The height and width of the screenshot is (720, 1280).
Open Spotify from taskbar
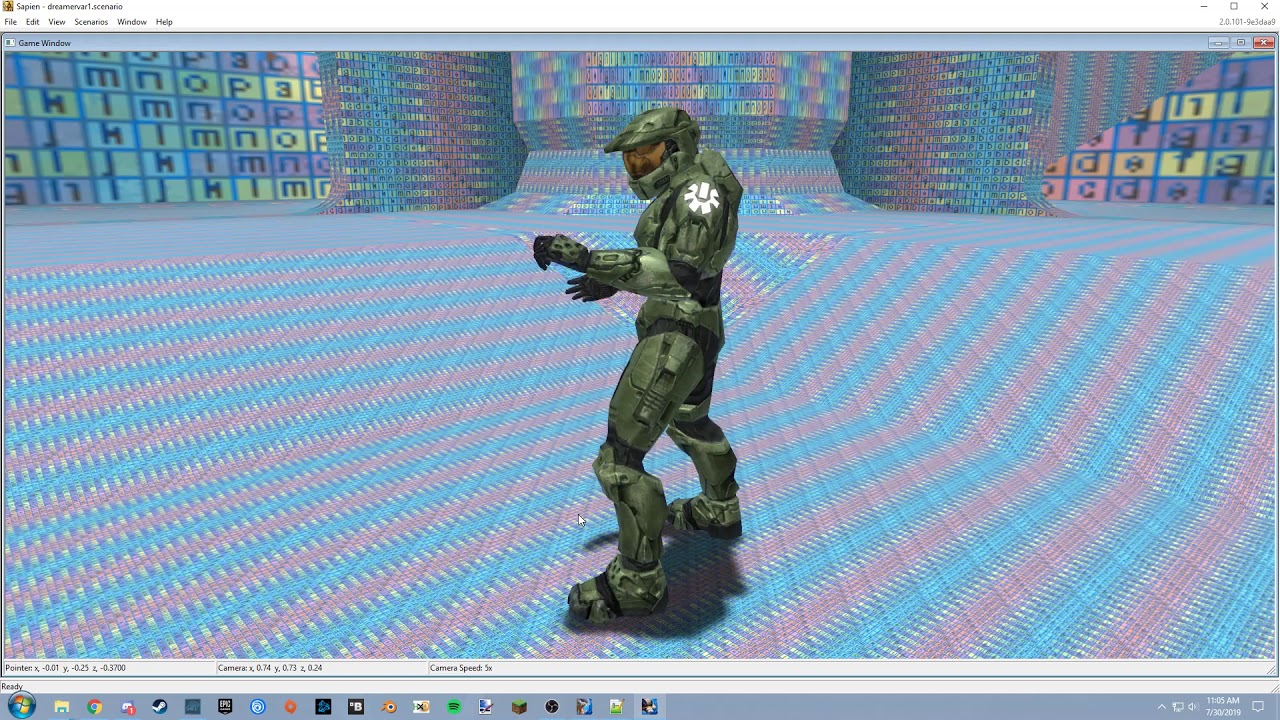pyautogui.click(x=454, y=707)
